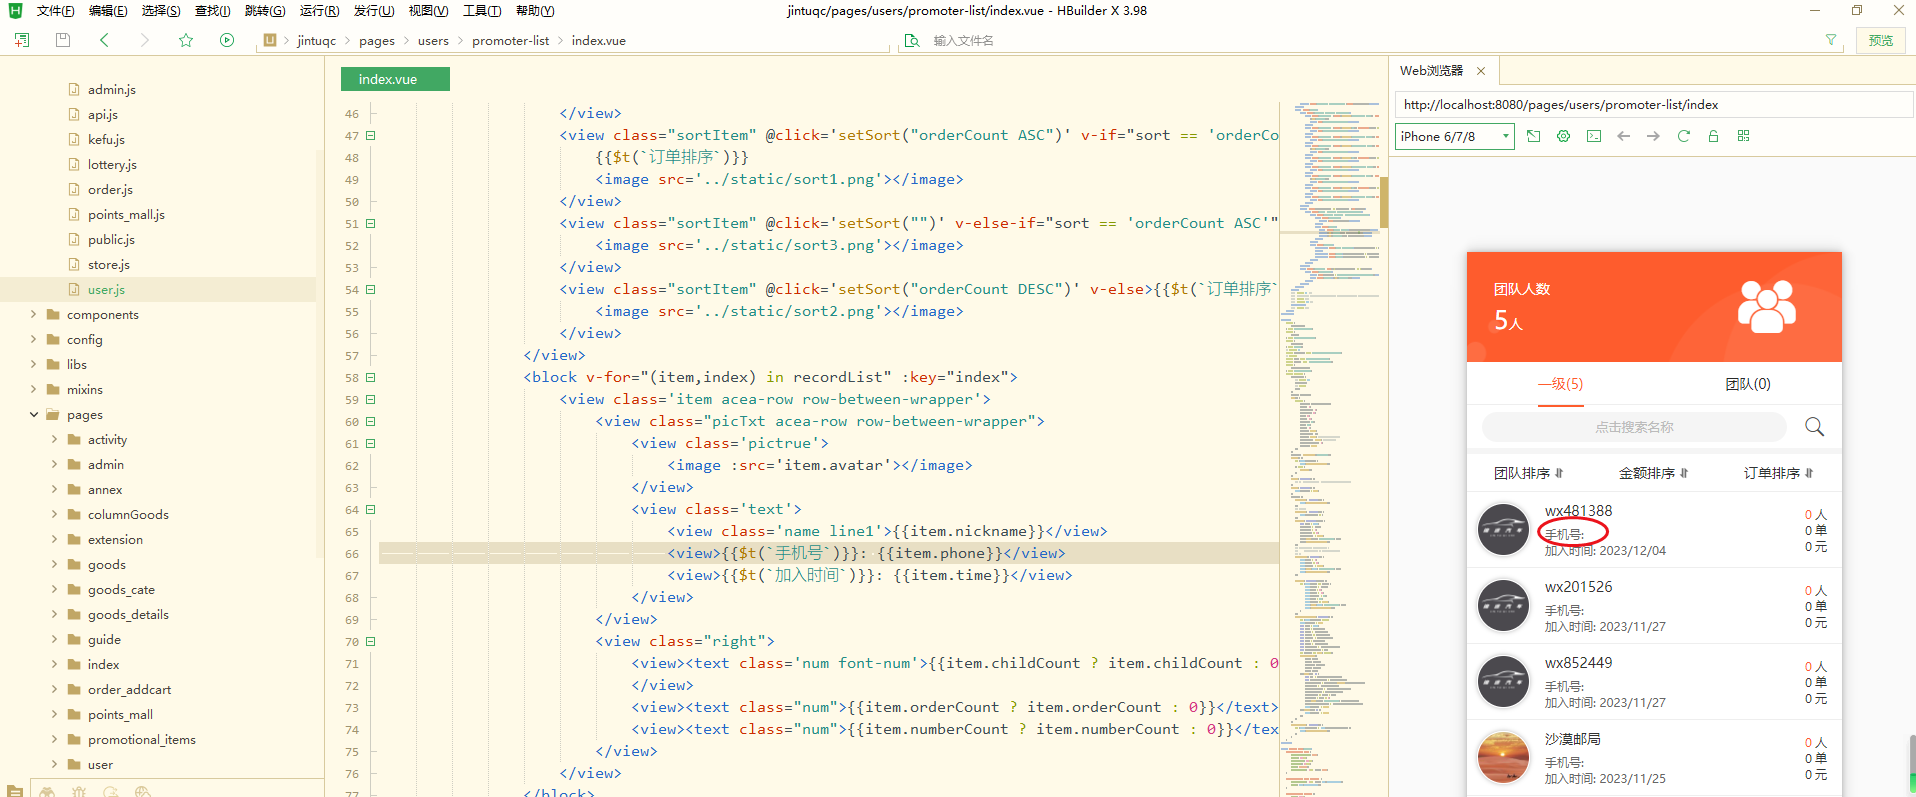Toggle the browser lock icon
The width and height of the screenshot is (1916, 797).
tap(1713, 136)
